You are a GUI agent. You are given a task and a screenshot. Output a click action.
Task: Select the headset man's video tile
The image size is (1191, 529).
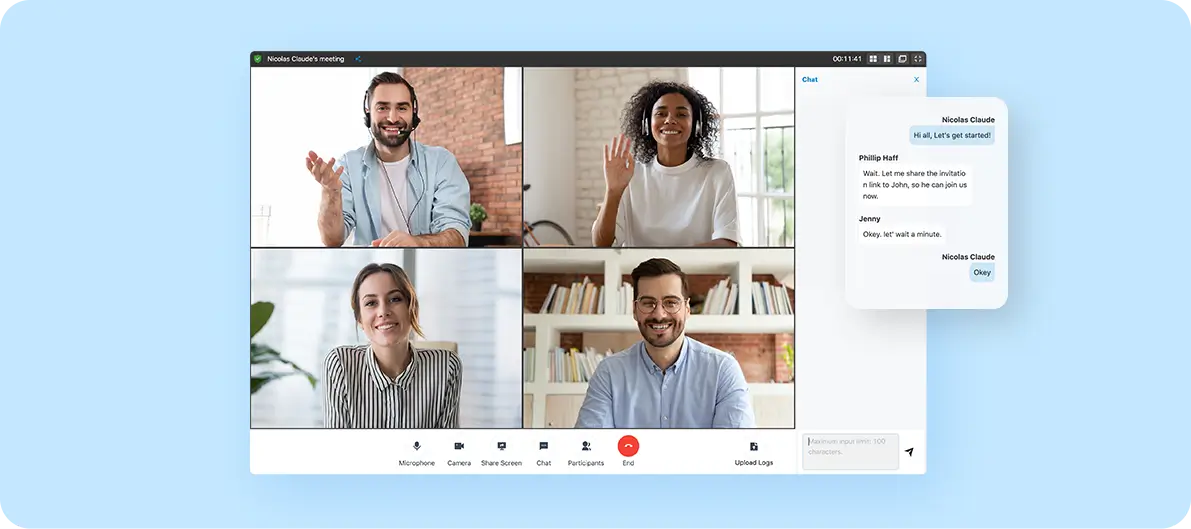point(386,157)
